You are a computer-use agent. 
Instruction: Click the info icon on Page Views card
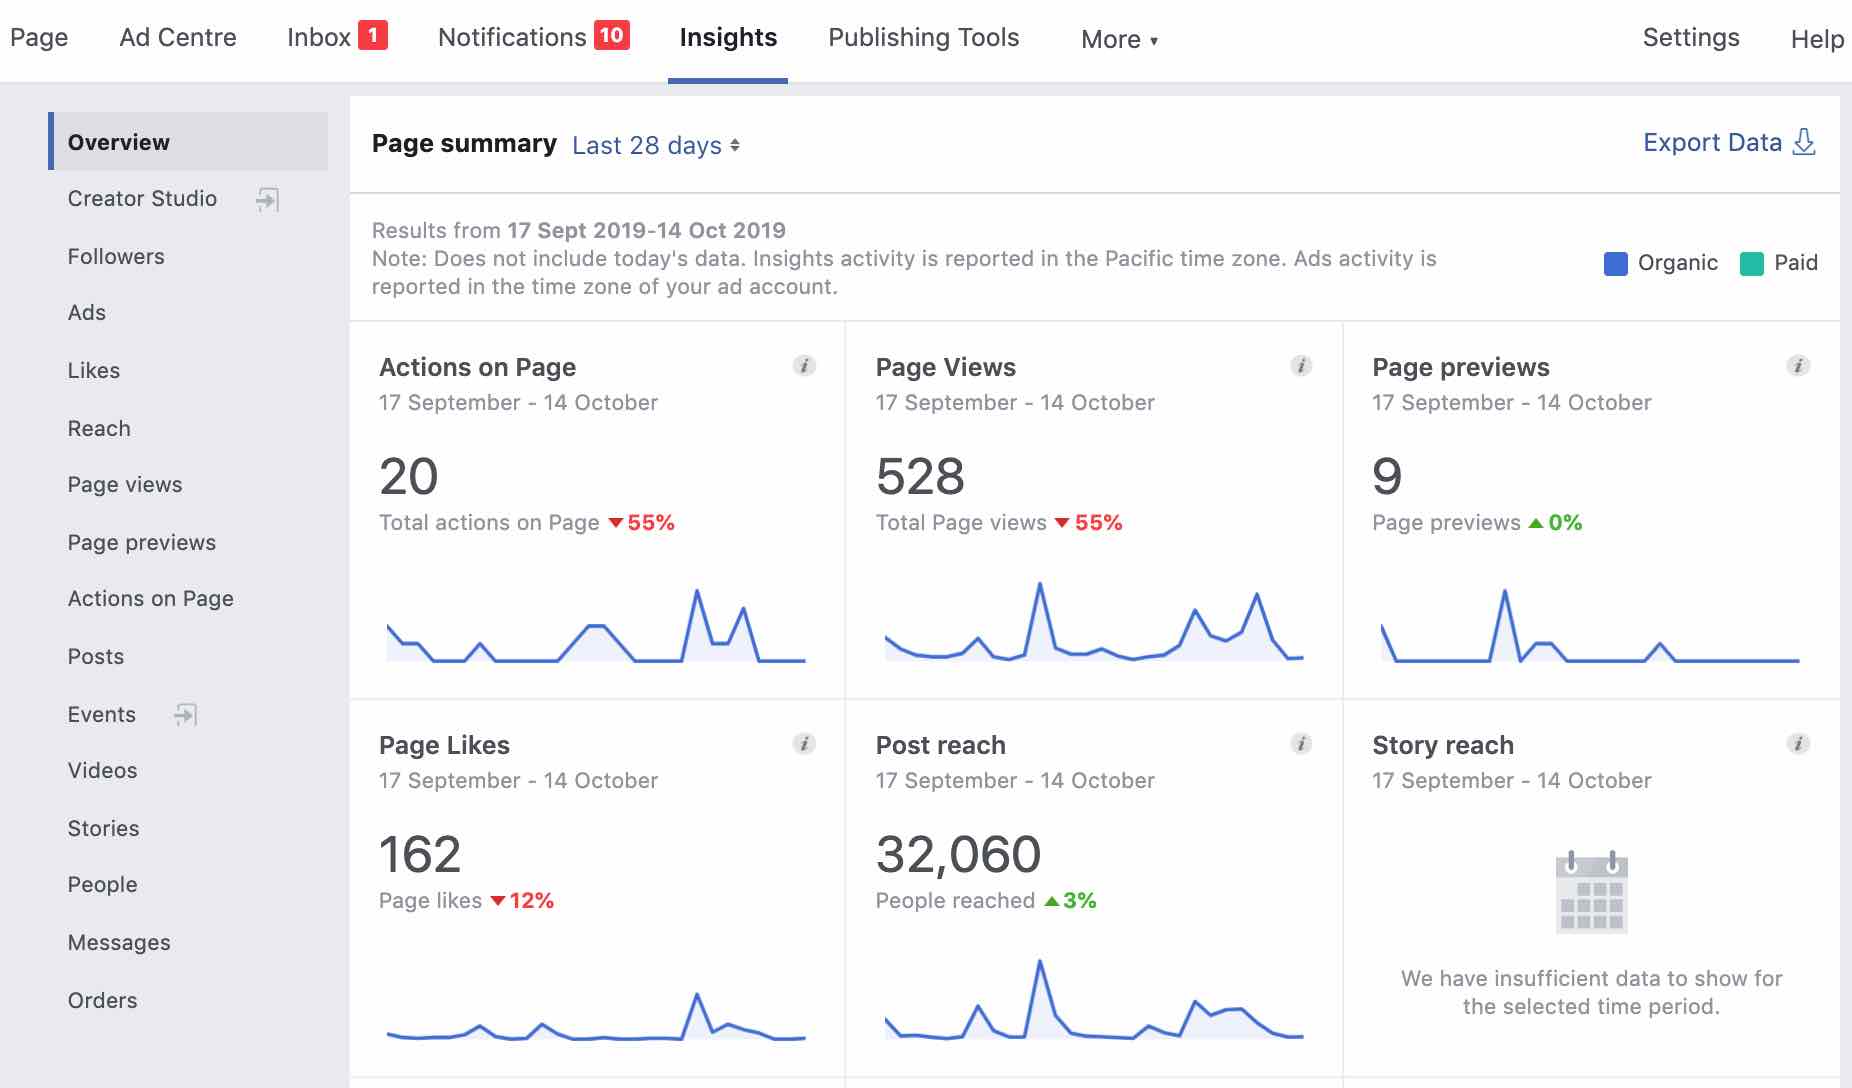point(1299,366)
